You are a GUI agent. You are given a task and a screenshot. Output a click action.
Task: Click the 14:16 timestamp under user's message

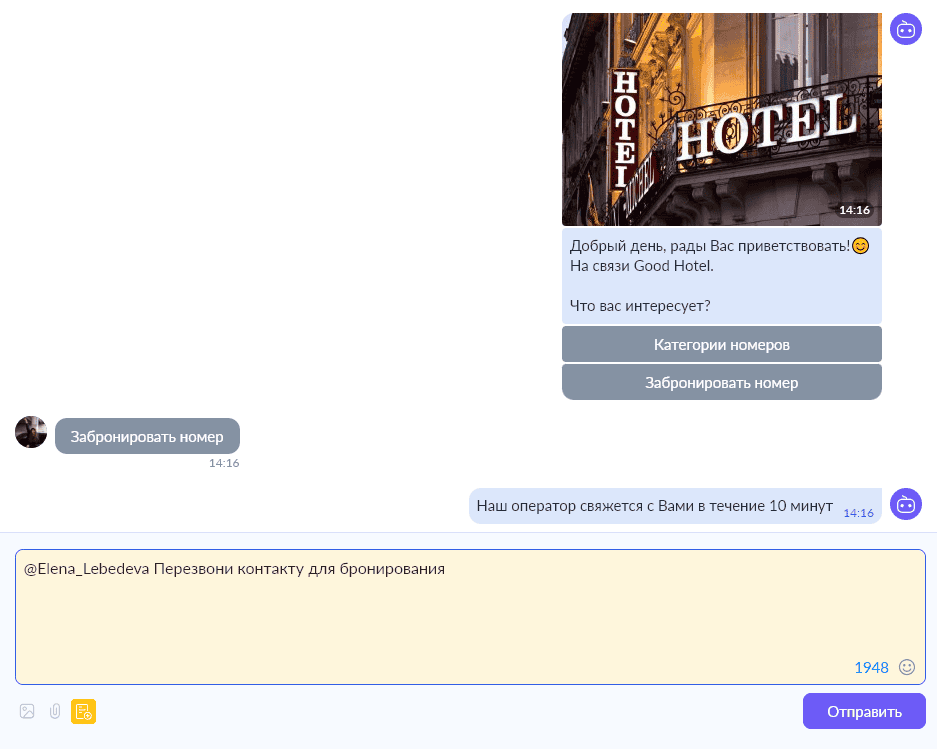point(224,463)
